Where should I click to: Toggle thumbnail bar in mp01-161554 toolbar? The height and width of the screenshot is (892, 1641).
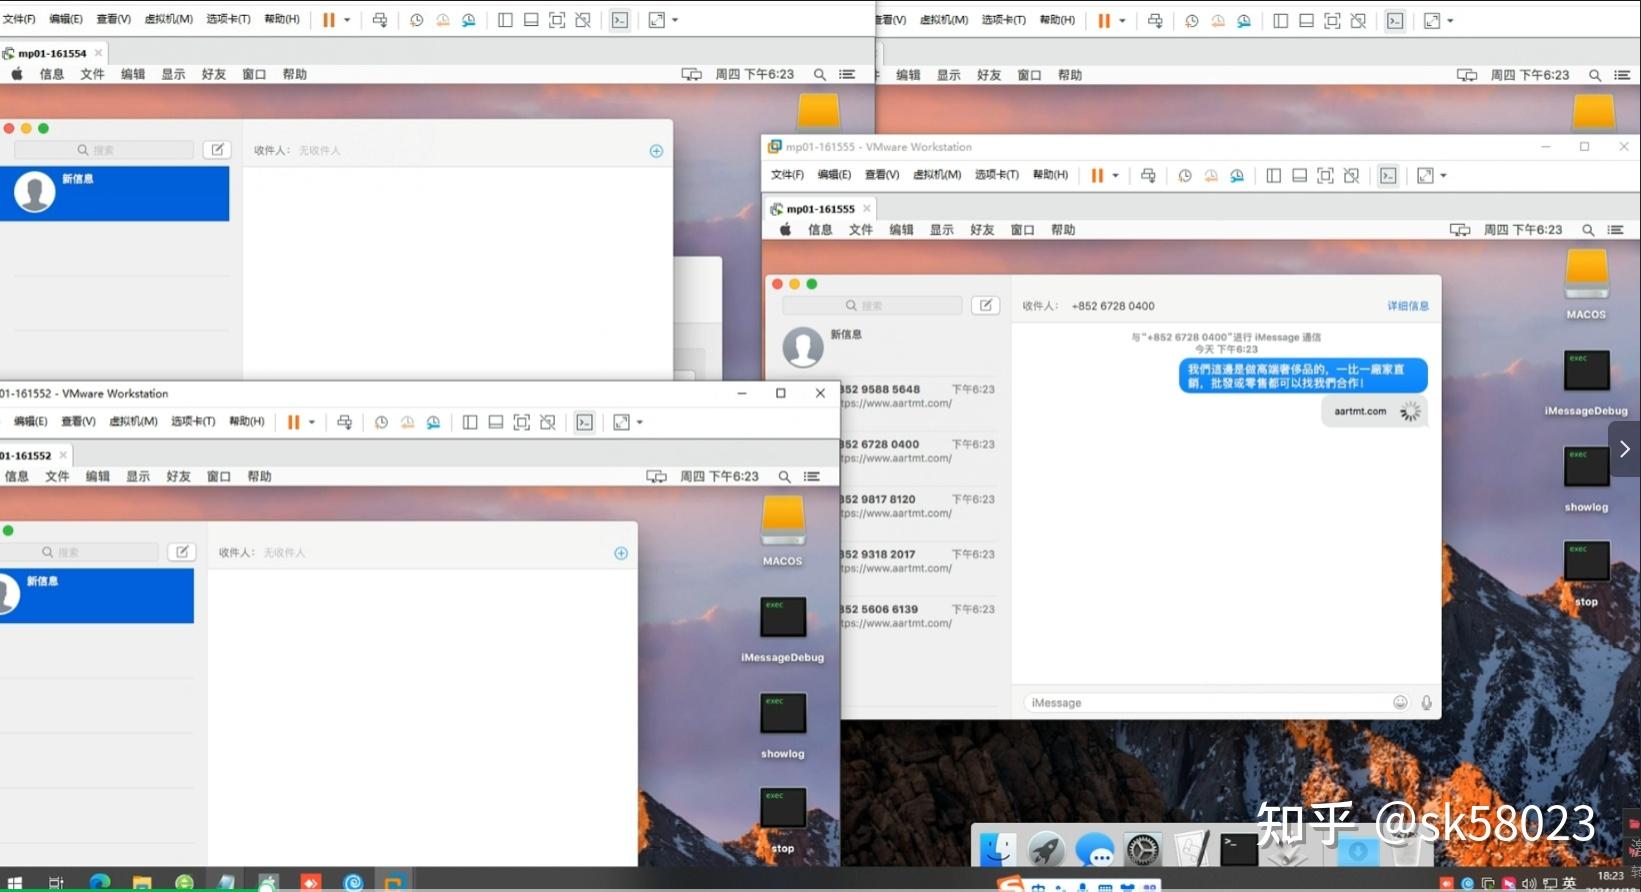point(531,20)
